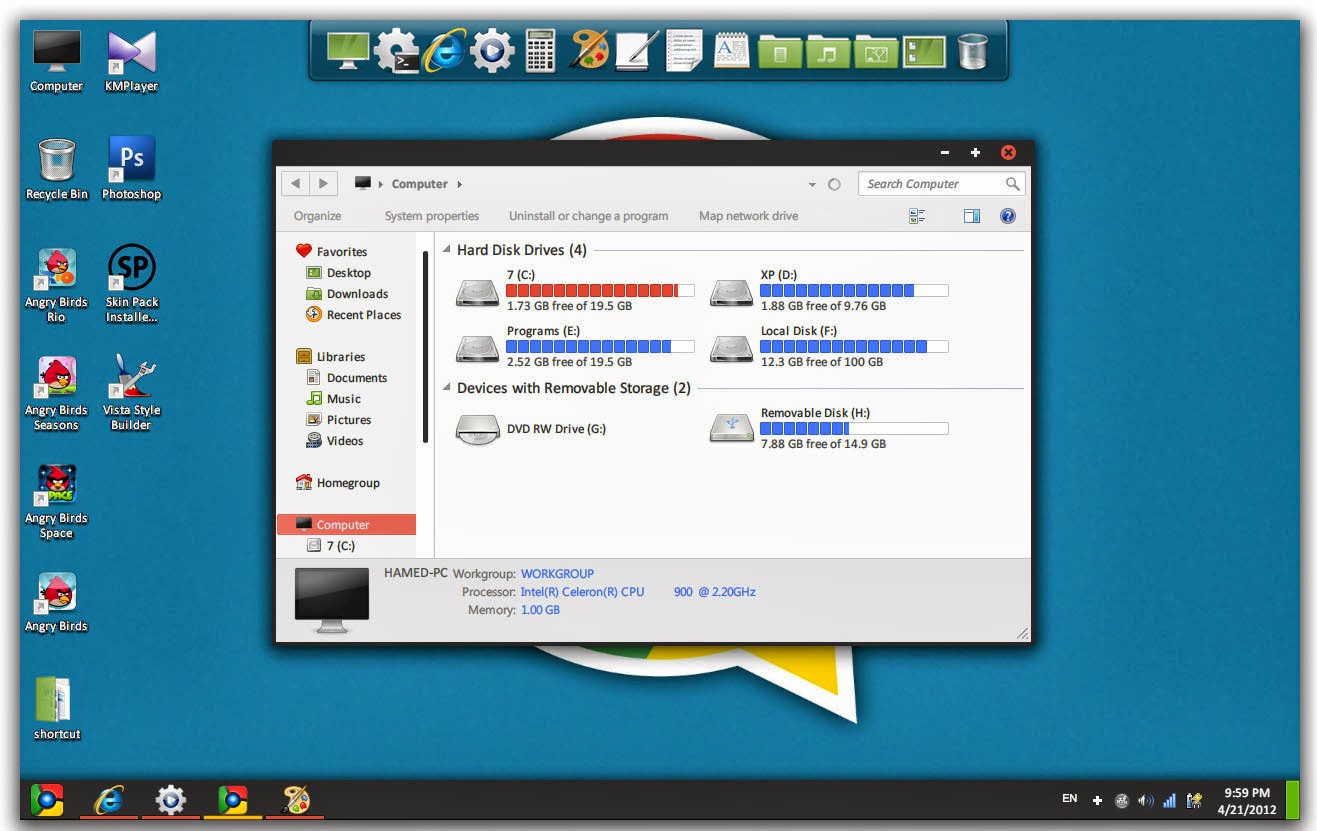Open the green Videos folder in dock

(924, 52)
